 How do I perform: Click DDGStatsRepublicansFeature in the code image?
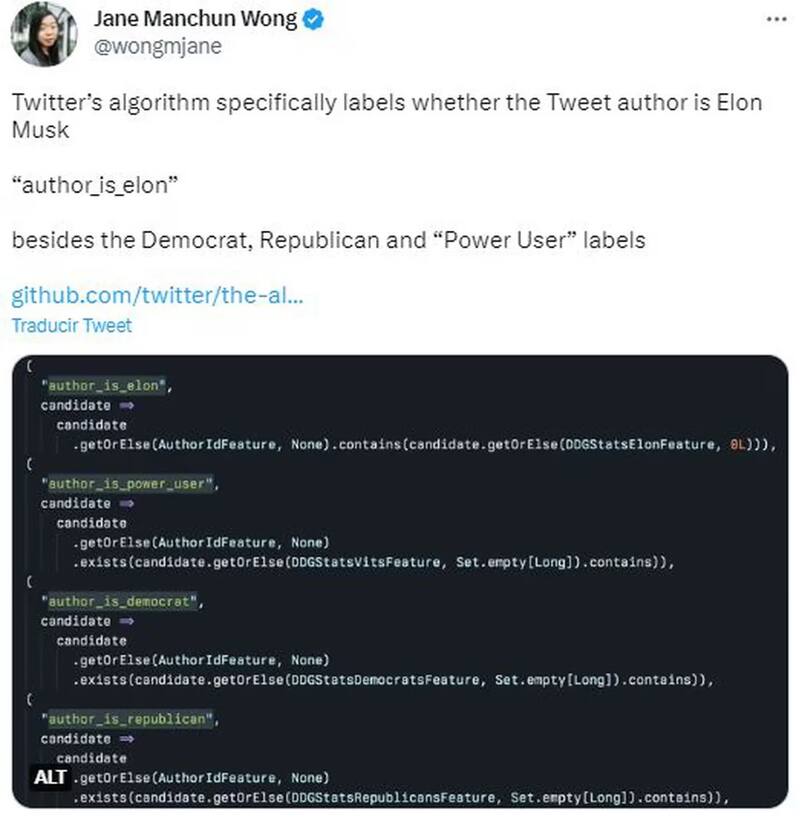pos(391,797)
